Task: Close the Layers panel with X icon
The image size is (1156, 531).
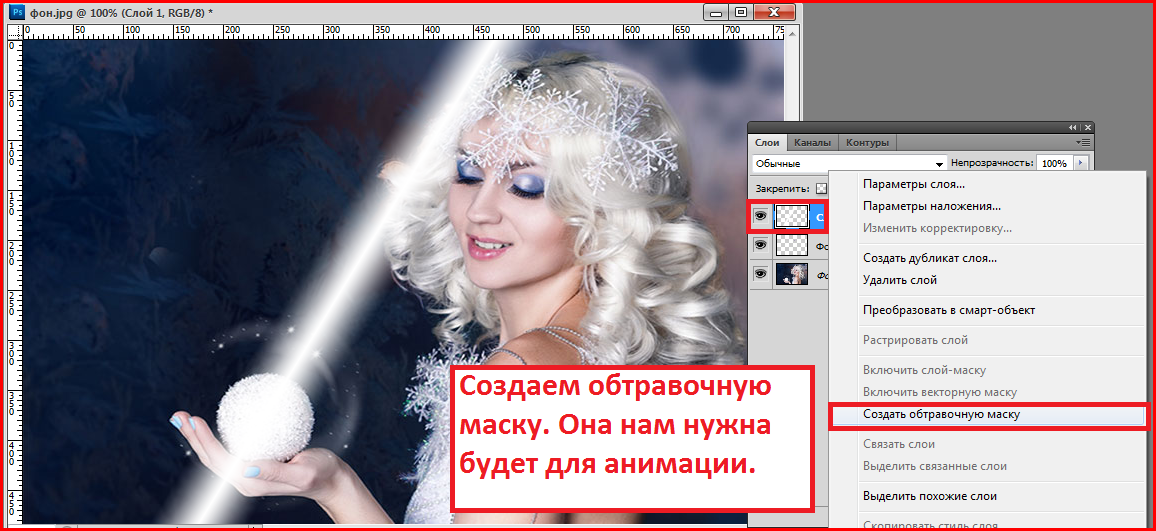Action: point(1087,127)
